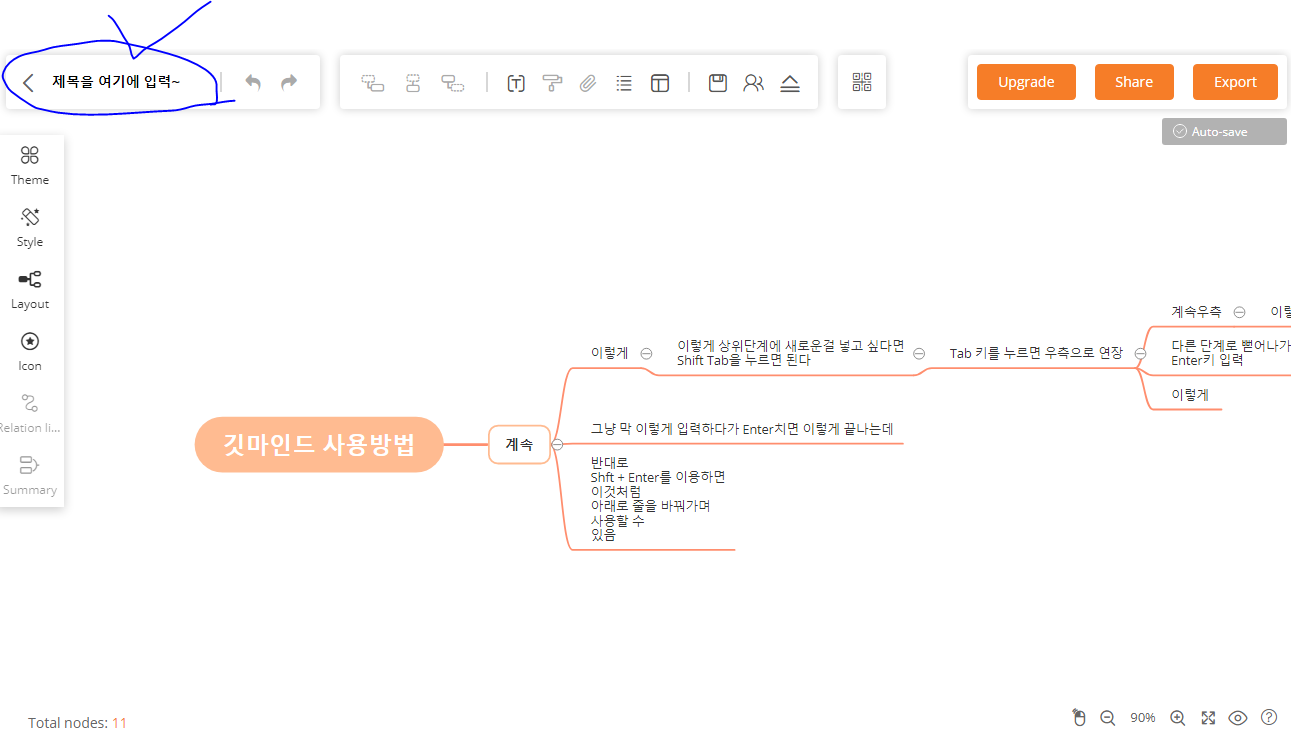Viewport: 1291px width, 732px height.
Task: Toggle the Auto-save indicator
Action: pyautogui.click(x=1224, y=131)
